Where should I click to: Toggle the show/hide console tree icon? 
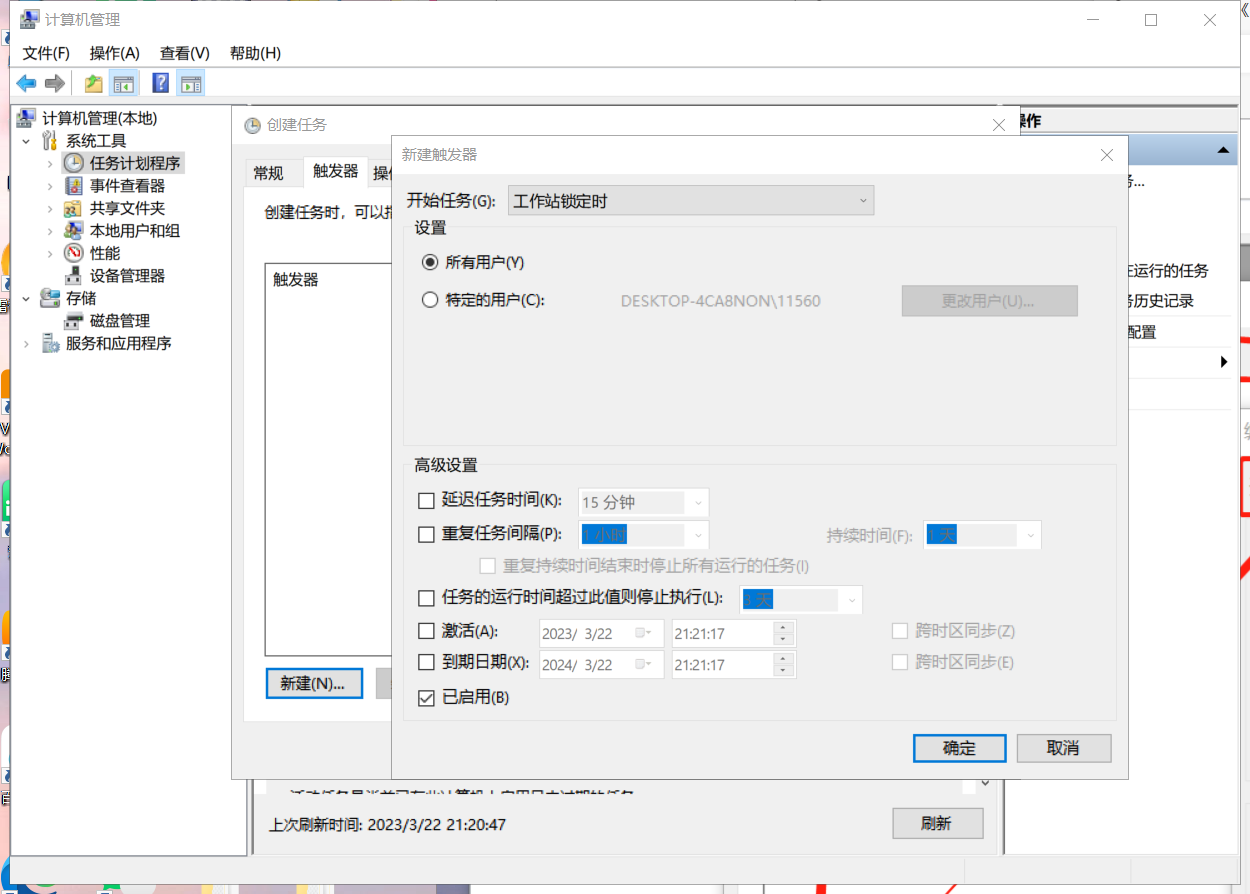click(124, 84)
